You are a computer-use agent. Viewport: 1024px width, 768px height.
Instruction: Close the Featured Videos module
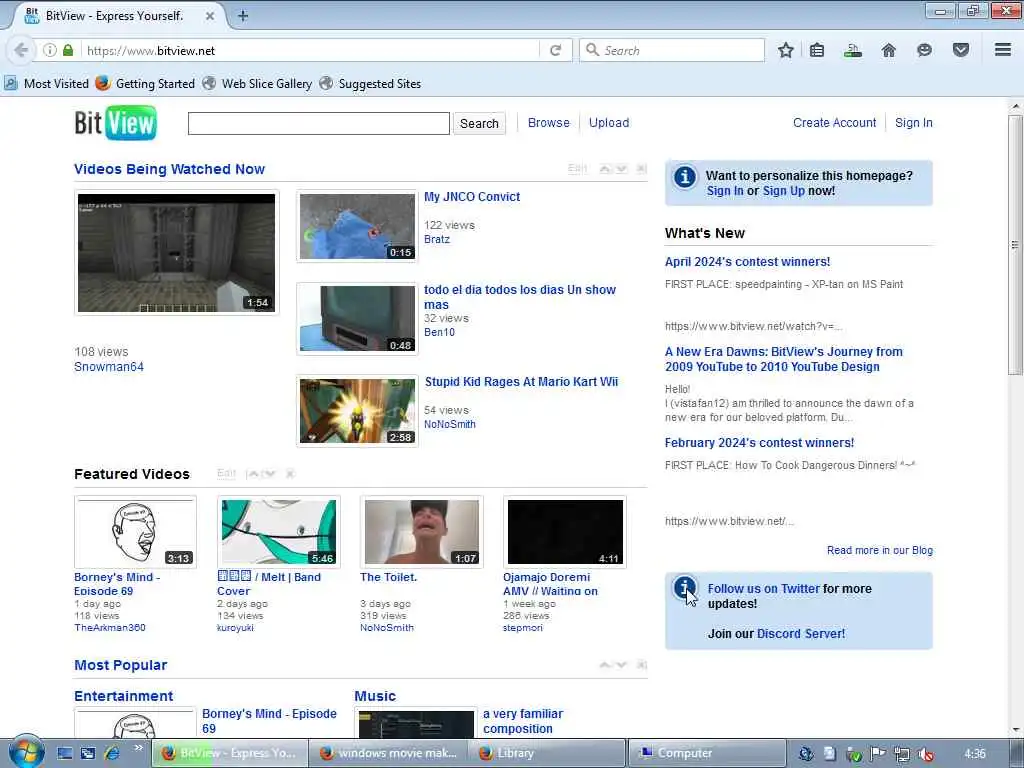click(290, 473)
